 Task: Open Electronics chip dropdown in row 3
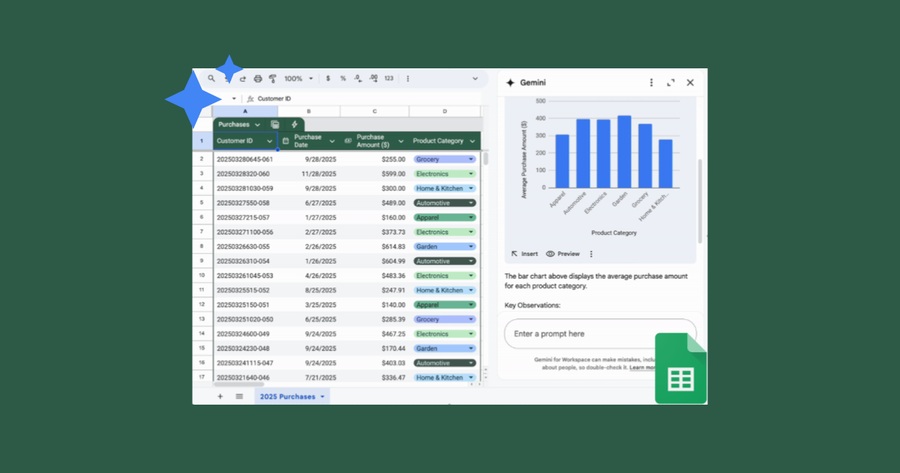pyautogui.click(x=471, y=174)
